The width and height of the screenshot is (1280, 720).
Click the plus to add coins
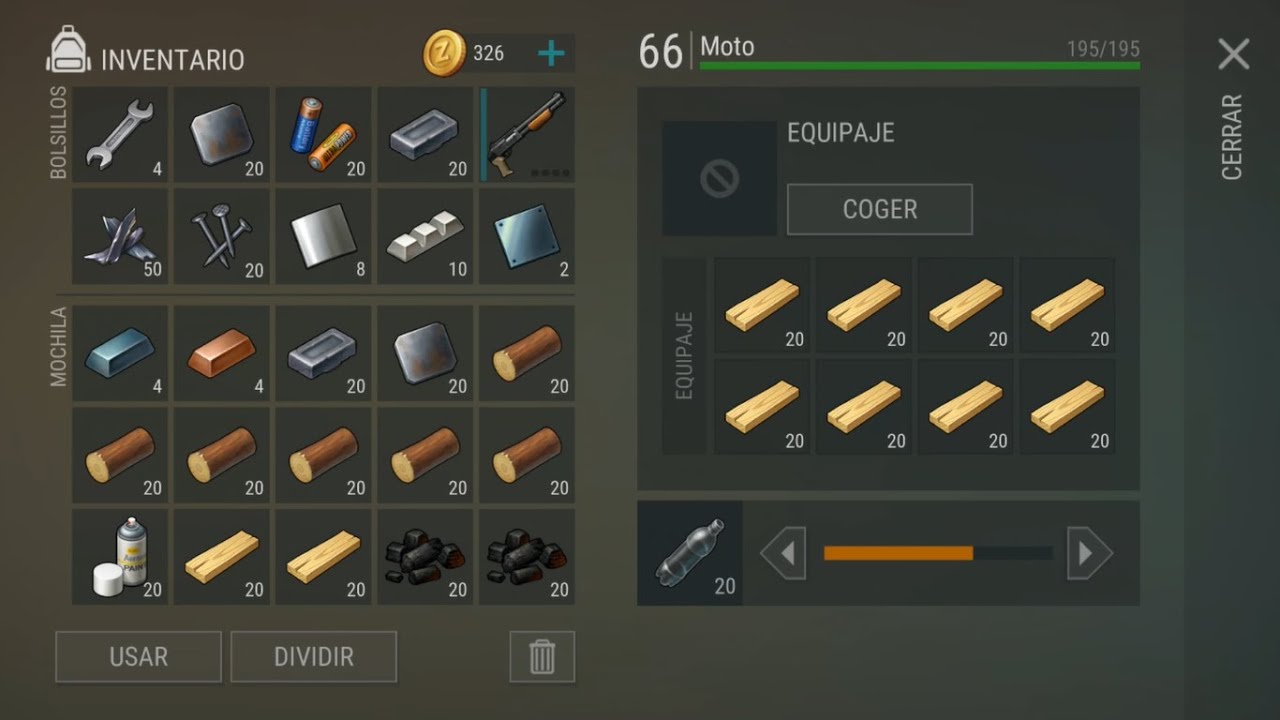551,53
